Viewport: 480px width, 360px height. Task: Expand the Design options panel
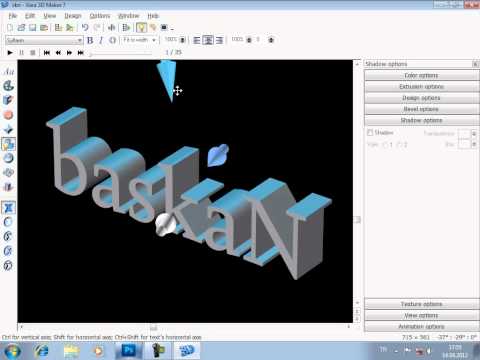coord(421,98)
